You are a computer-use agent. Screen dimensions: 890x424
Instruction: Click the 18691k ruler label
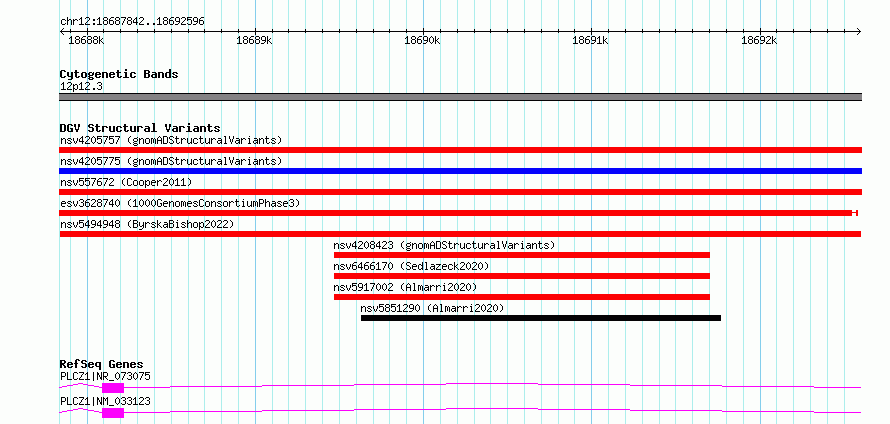pos(590,40)
